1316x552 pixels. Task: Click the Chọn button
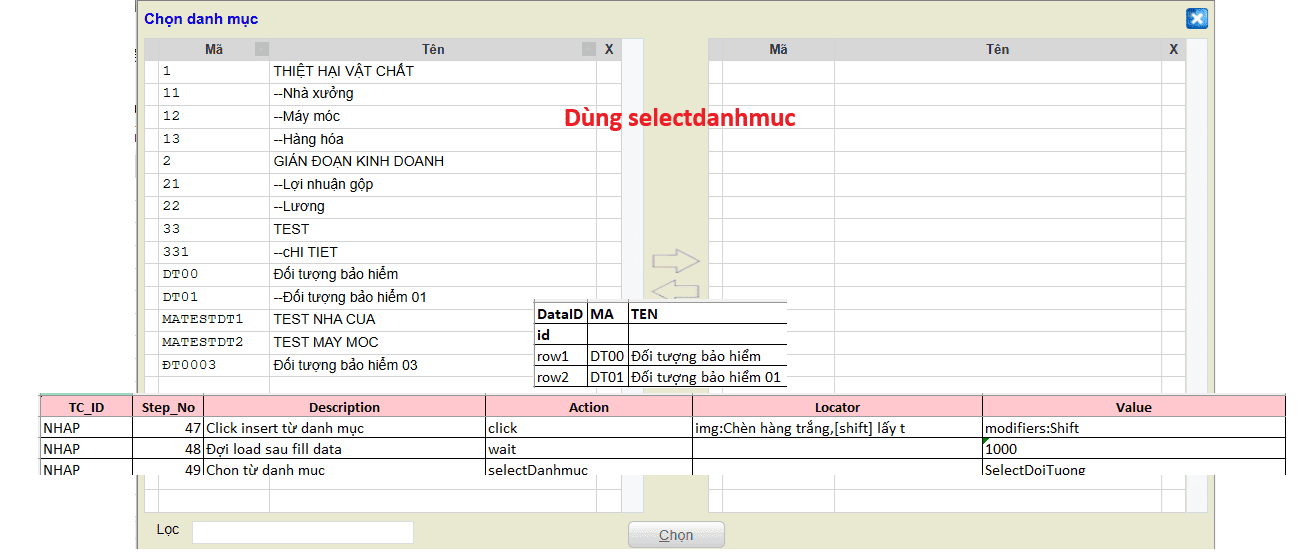pos(676,535)
